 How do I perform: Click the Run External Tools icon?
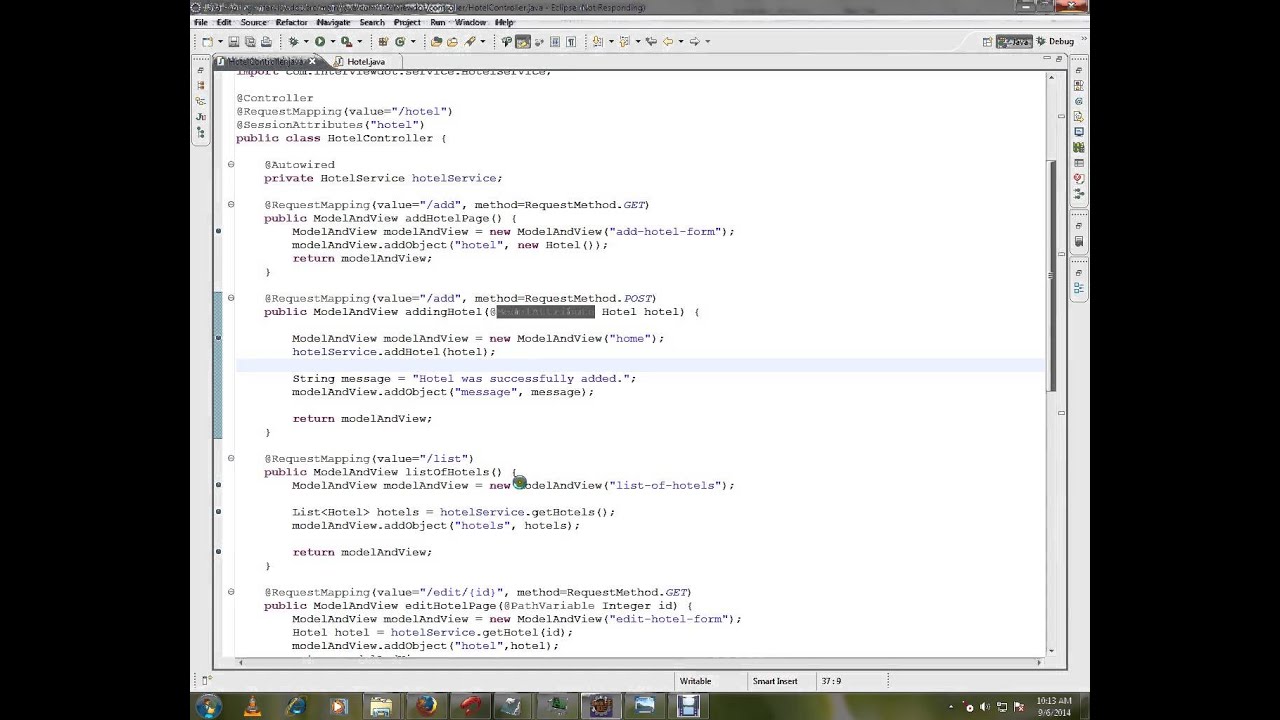pyautogui.click(x=346, y=41)
